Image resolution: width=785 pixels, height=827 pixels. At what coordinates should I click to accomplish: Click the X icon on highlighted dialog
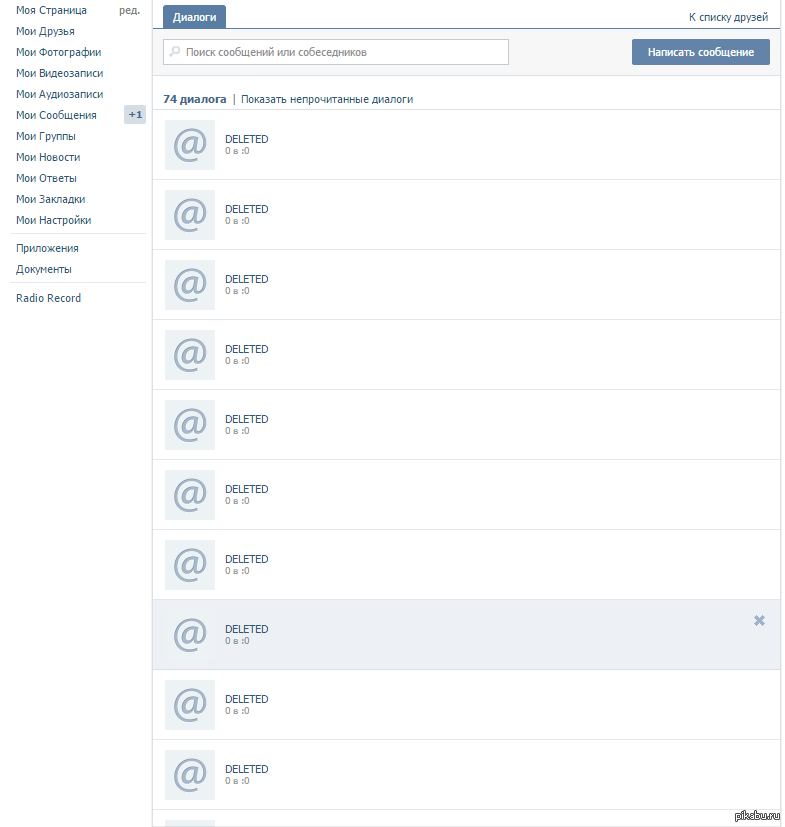click(759, 621)
